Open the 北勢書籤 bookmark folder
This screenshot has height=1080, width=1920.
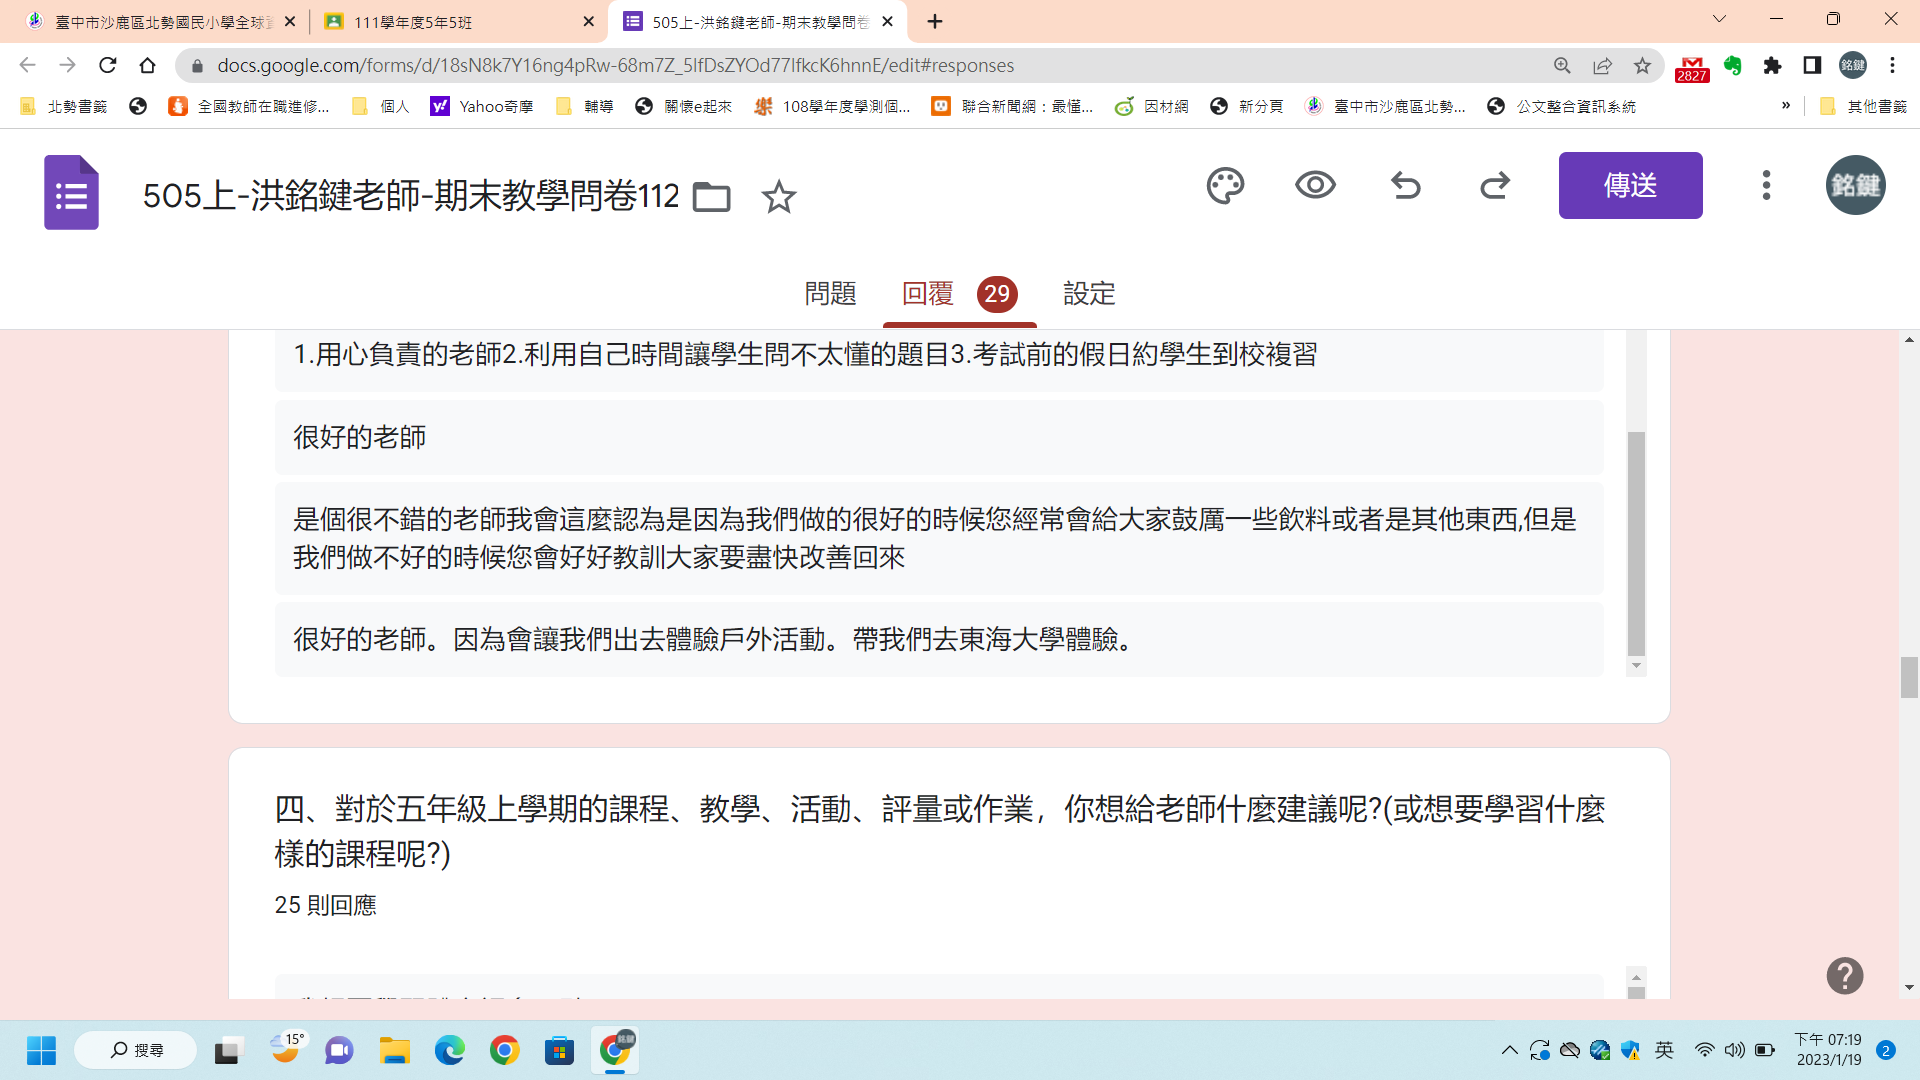[x=63, y=106]
